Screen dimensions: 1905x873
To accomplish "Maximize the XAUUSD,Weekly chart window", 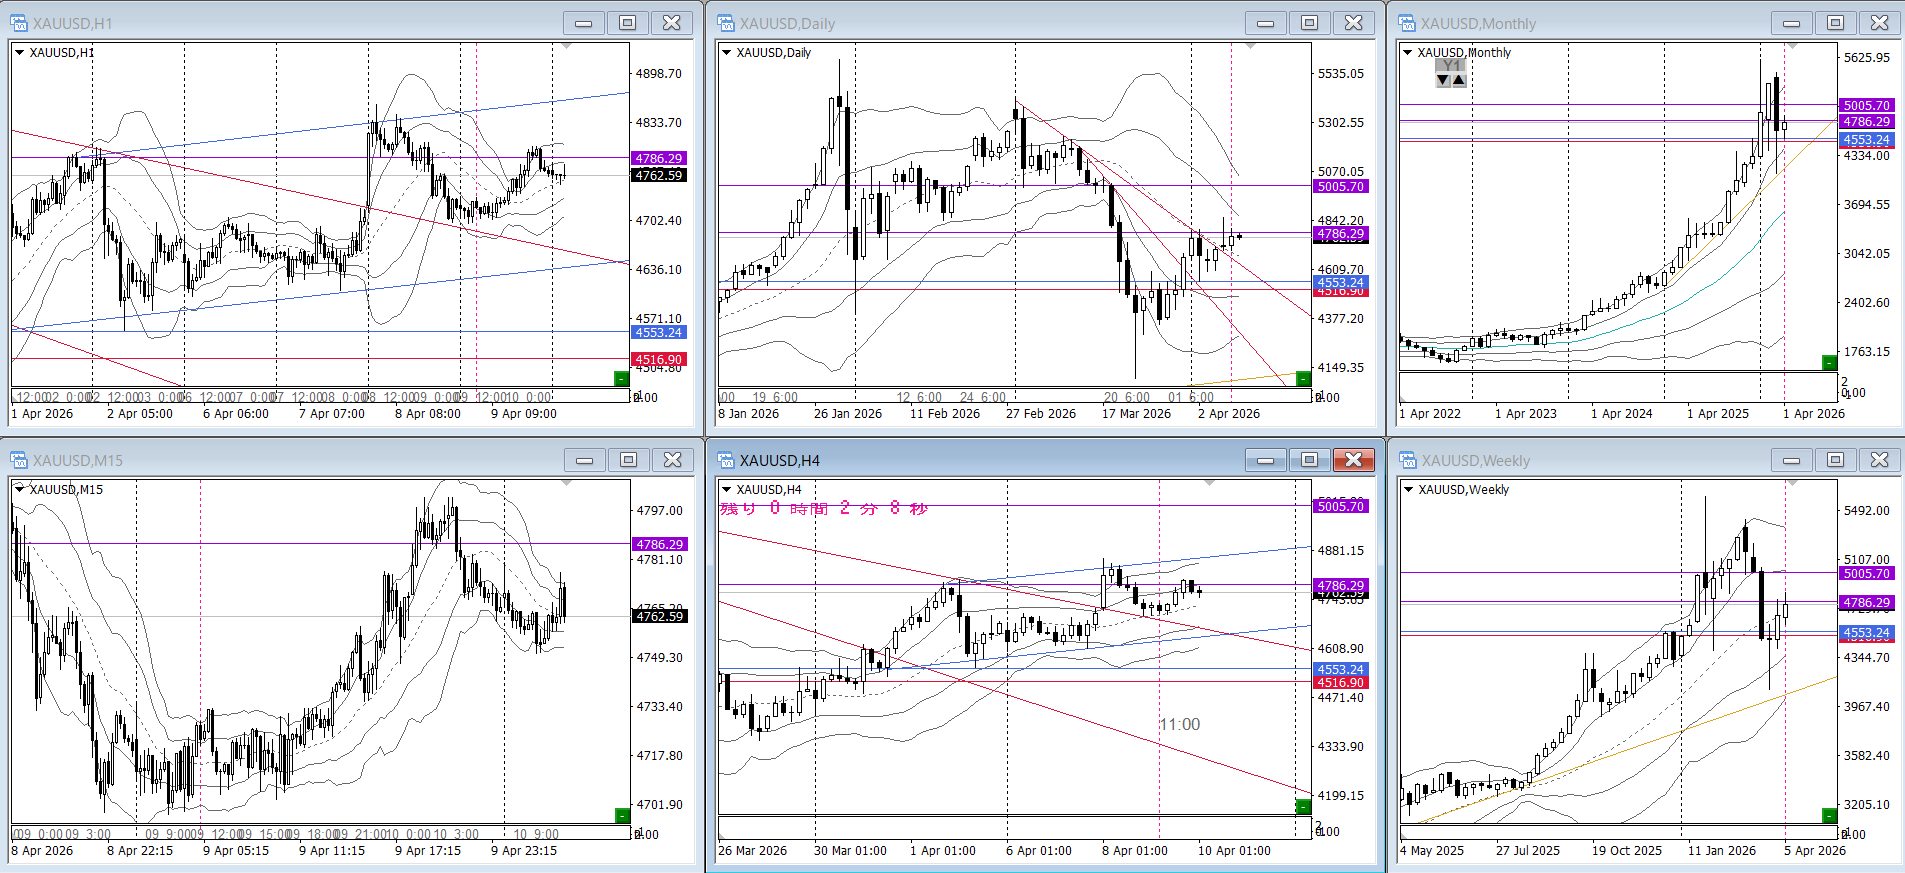I will coord(1835,460).
